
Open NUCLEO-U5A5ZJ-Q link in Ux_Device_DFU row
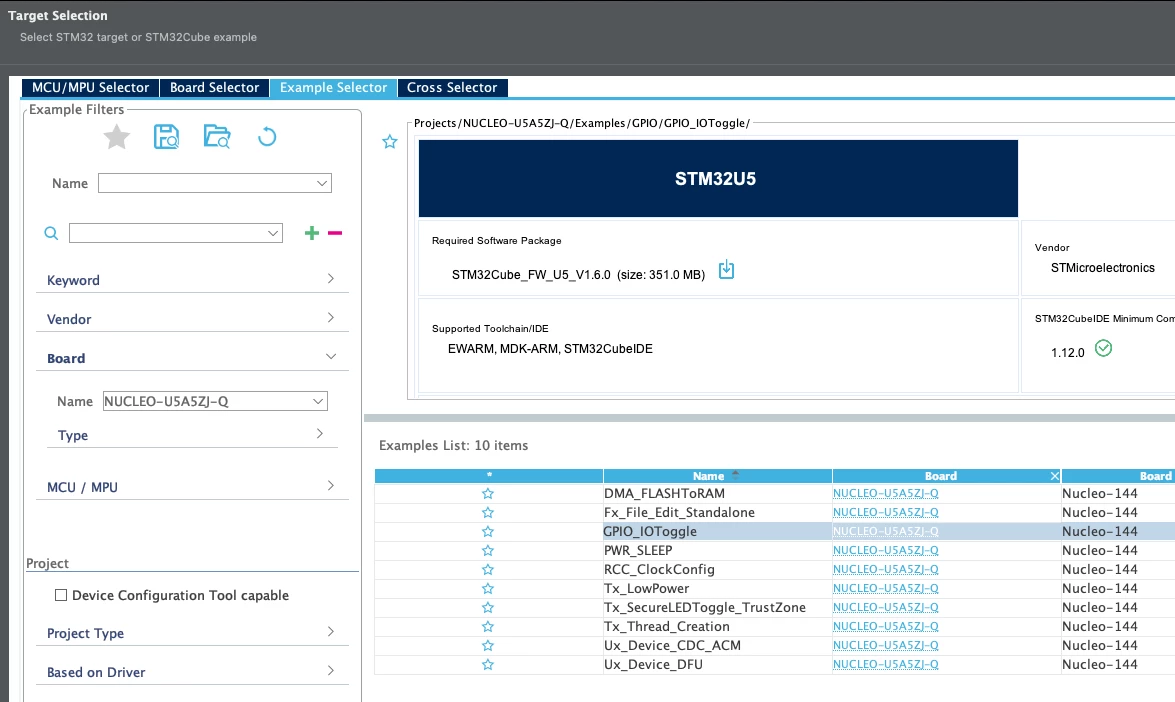(885, 665)
